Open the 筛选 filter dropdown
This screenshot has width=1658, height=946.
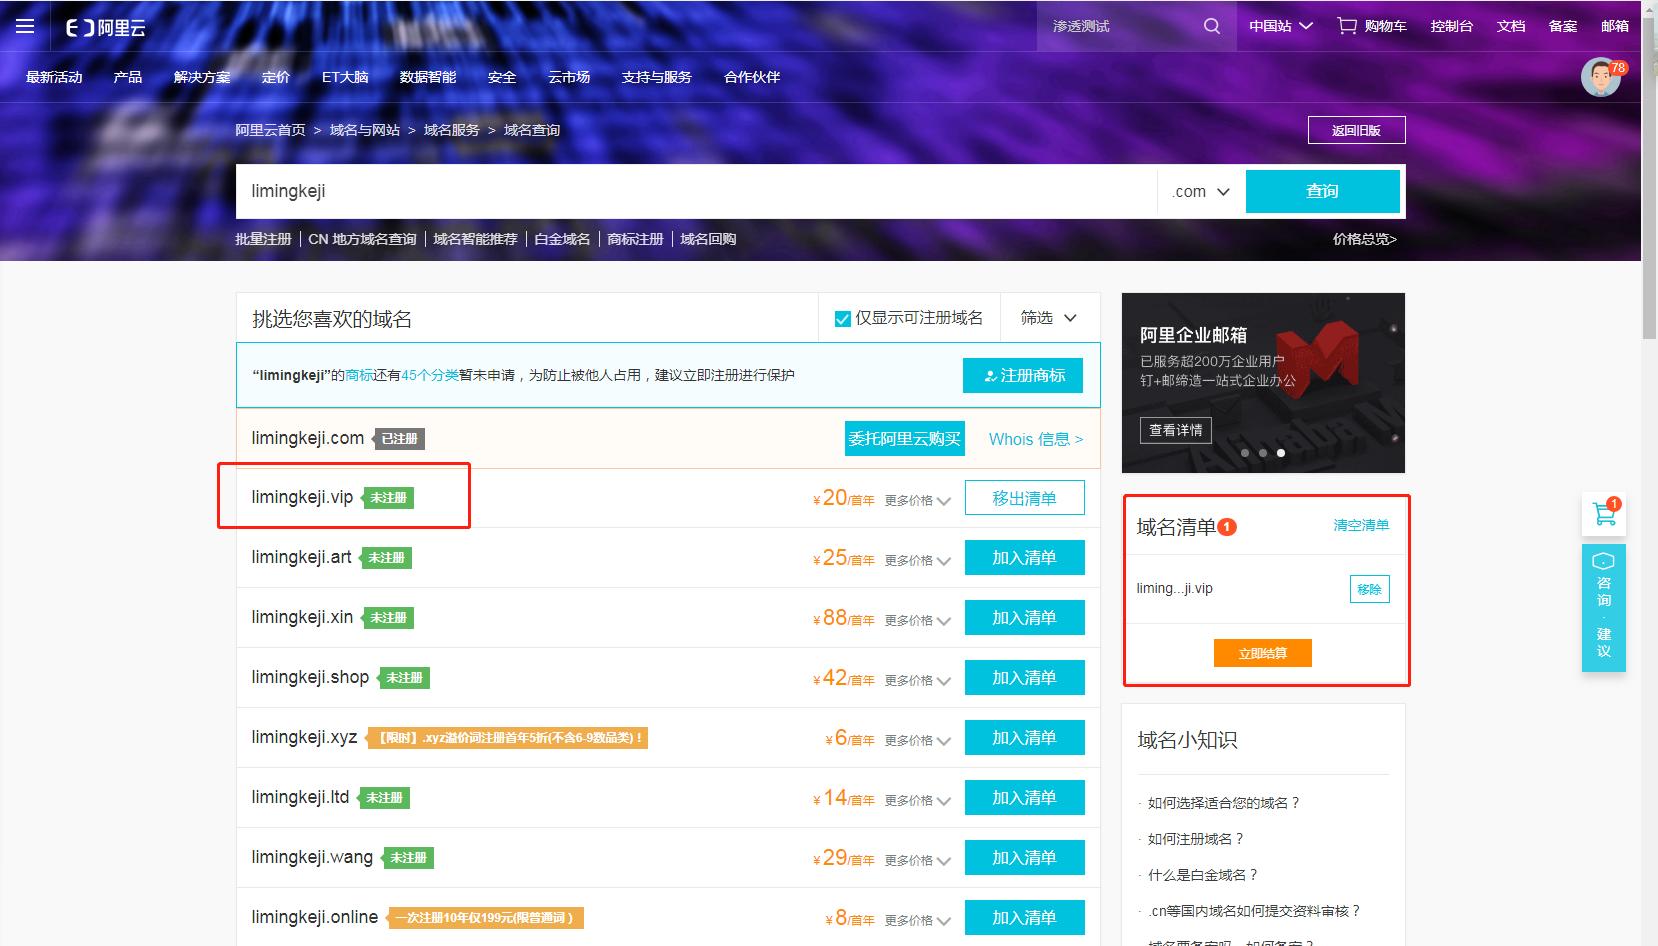tap(1048, 317)
